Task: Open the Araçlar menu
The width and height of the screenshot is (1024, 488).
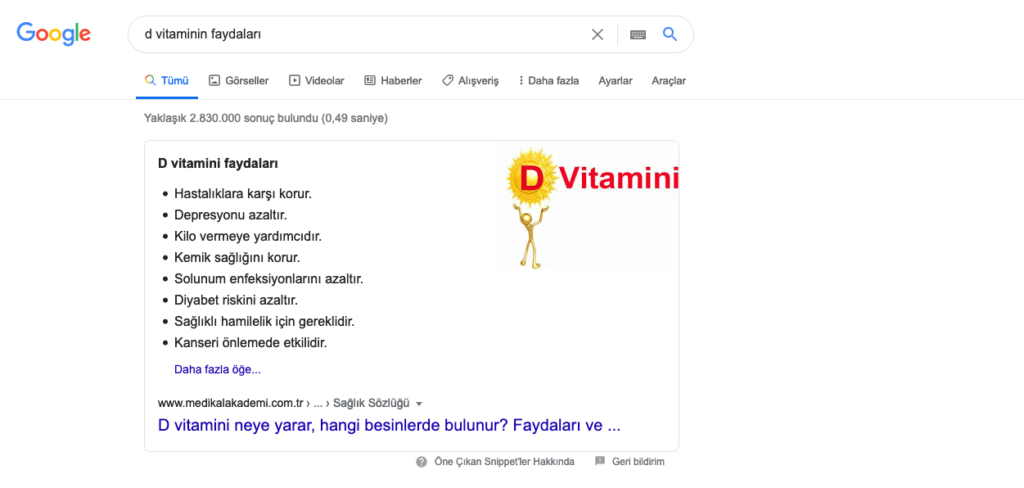Action: pos(668,80)
